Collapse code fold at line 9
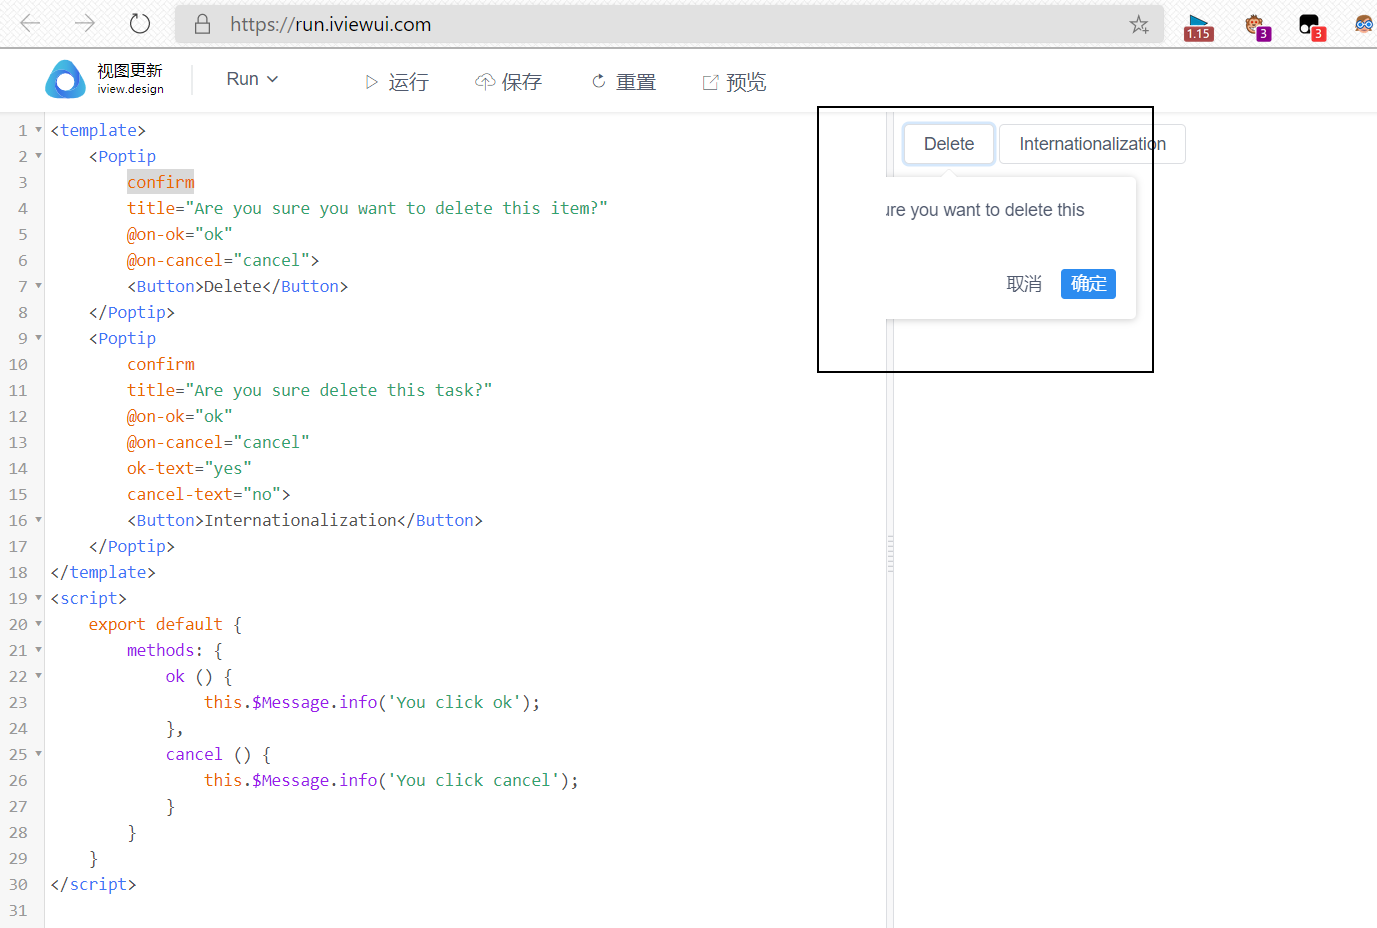The width and height of the screenshot is (1377, 928). pos(39,338)
